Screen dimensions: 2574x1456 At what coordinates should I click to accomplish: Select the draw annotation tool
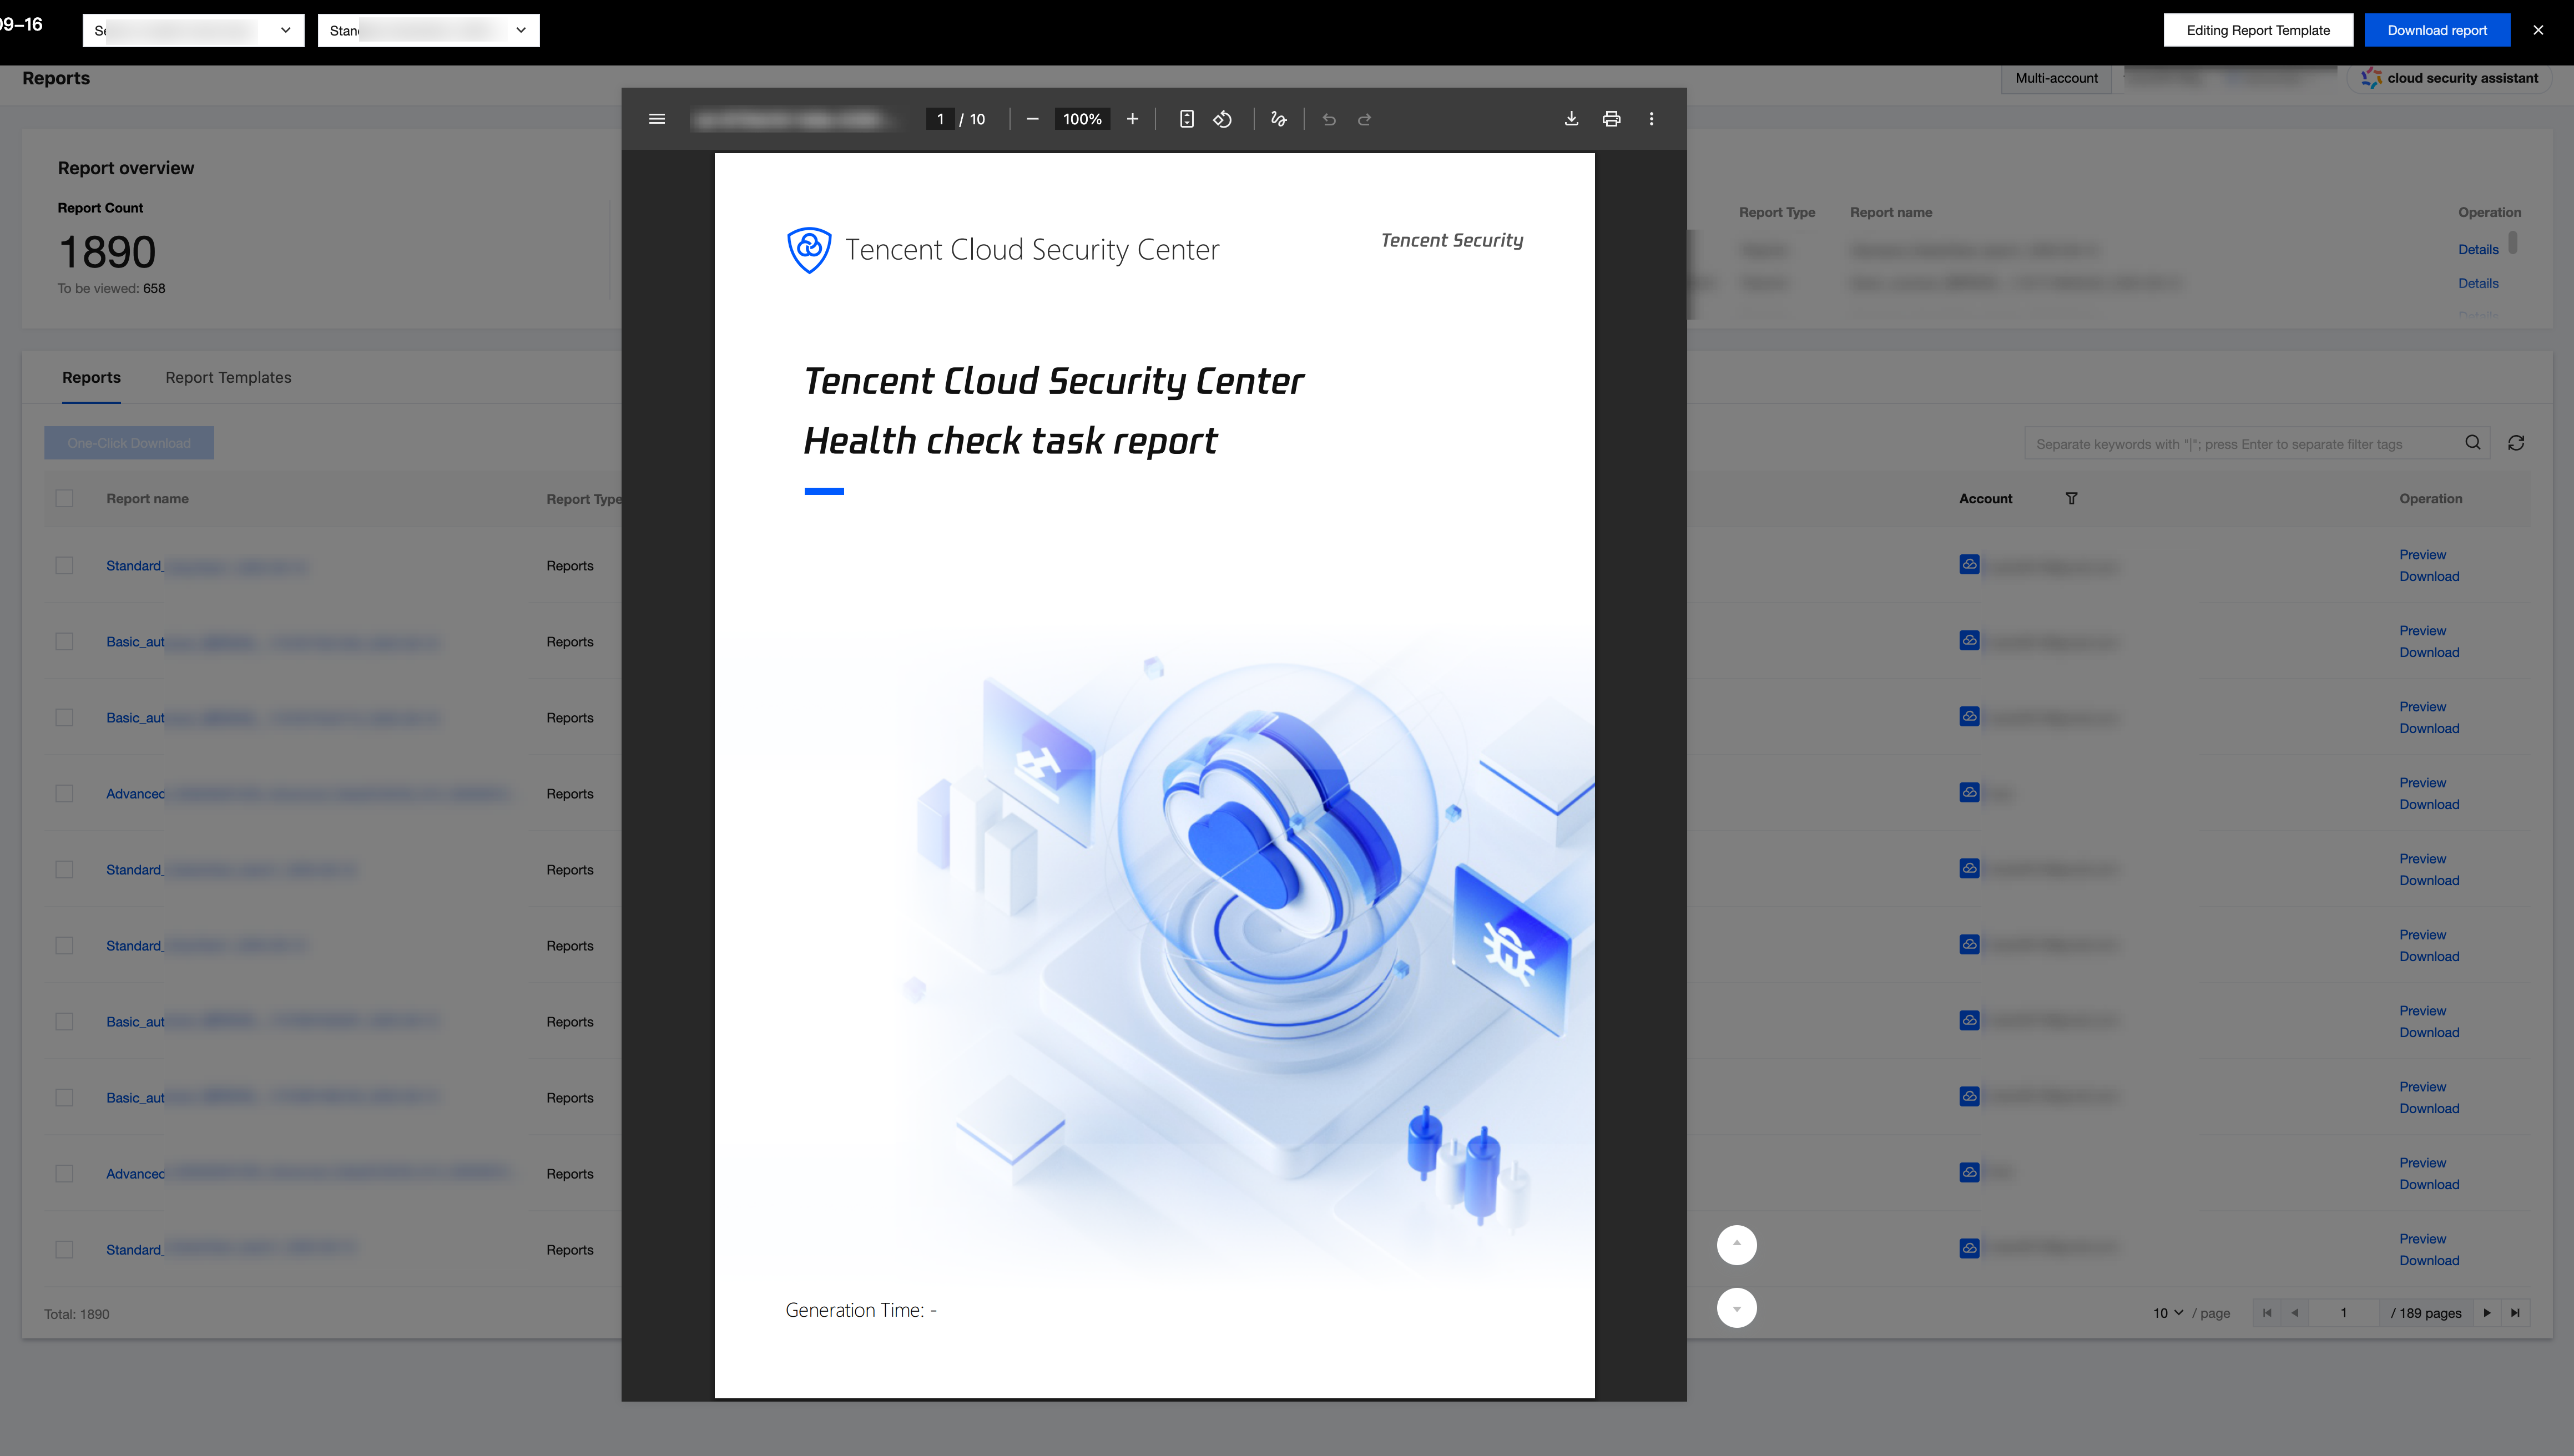1278,119
